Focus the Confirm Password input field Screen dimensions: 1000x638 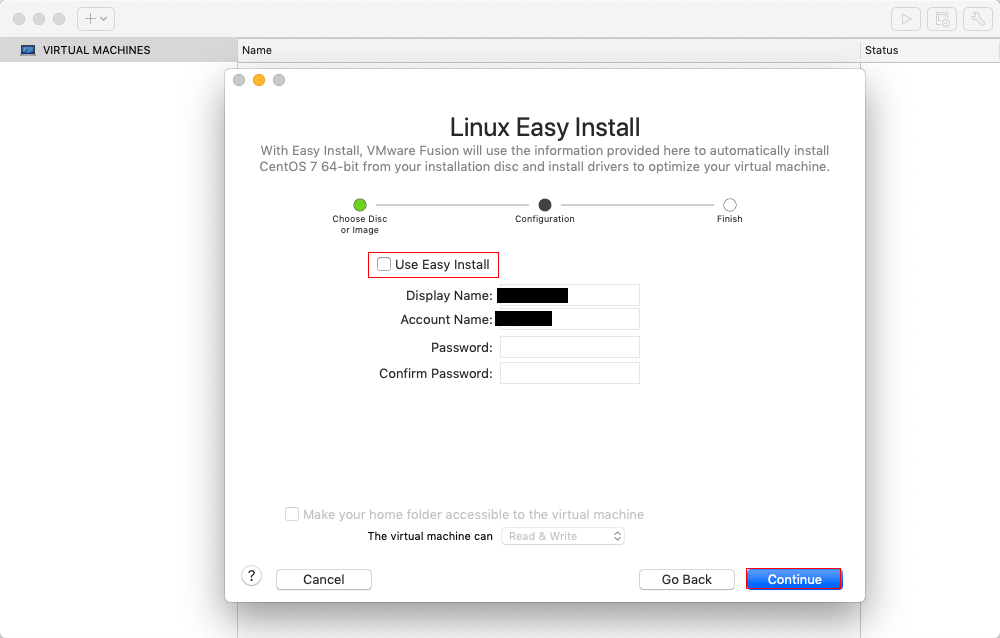click(570, 373)
